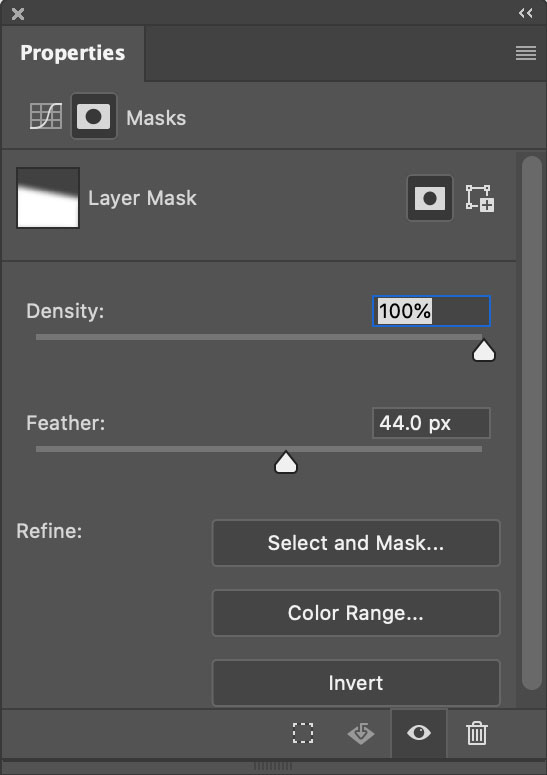Select the Curves adjustment icon
Image resolution: width=547 pixels, height=775 pixels.
[x=45, y=116]
